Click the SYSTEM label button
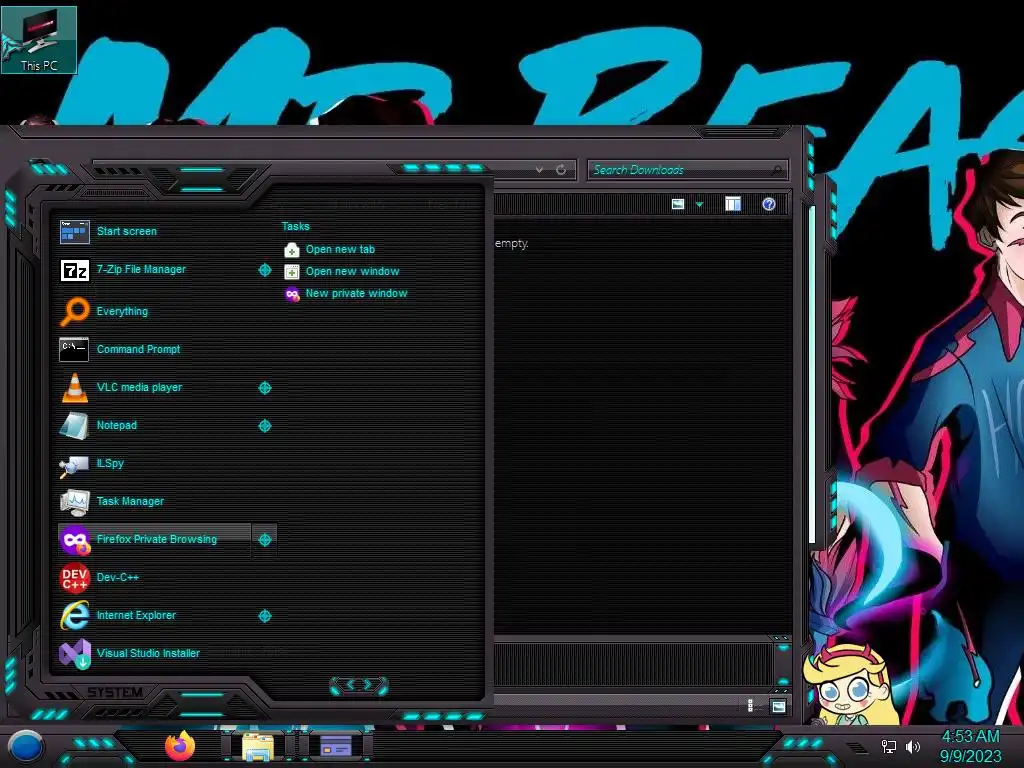1024x768 pixels. pos(115,692)
